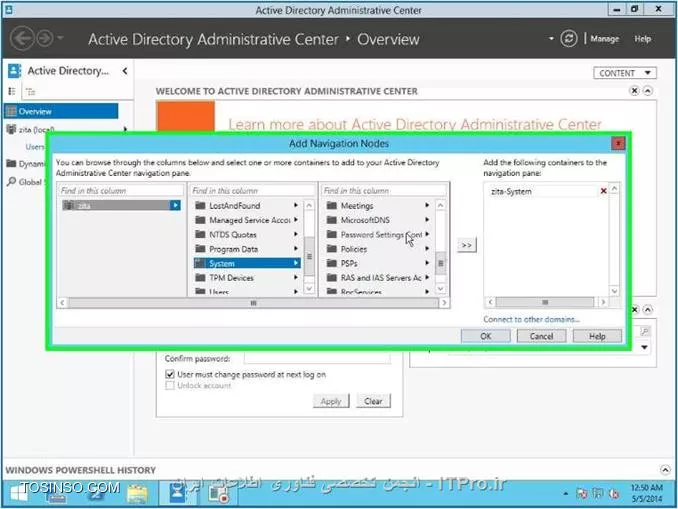Close the Welcome tile
Viewport: 678px width, 509px height.
click(x=634, y=91)
